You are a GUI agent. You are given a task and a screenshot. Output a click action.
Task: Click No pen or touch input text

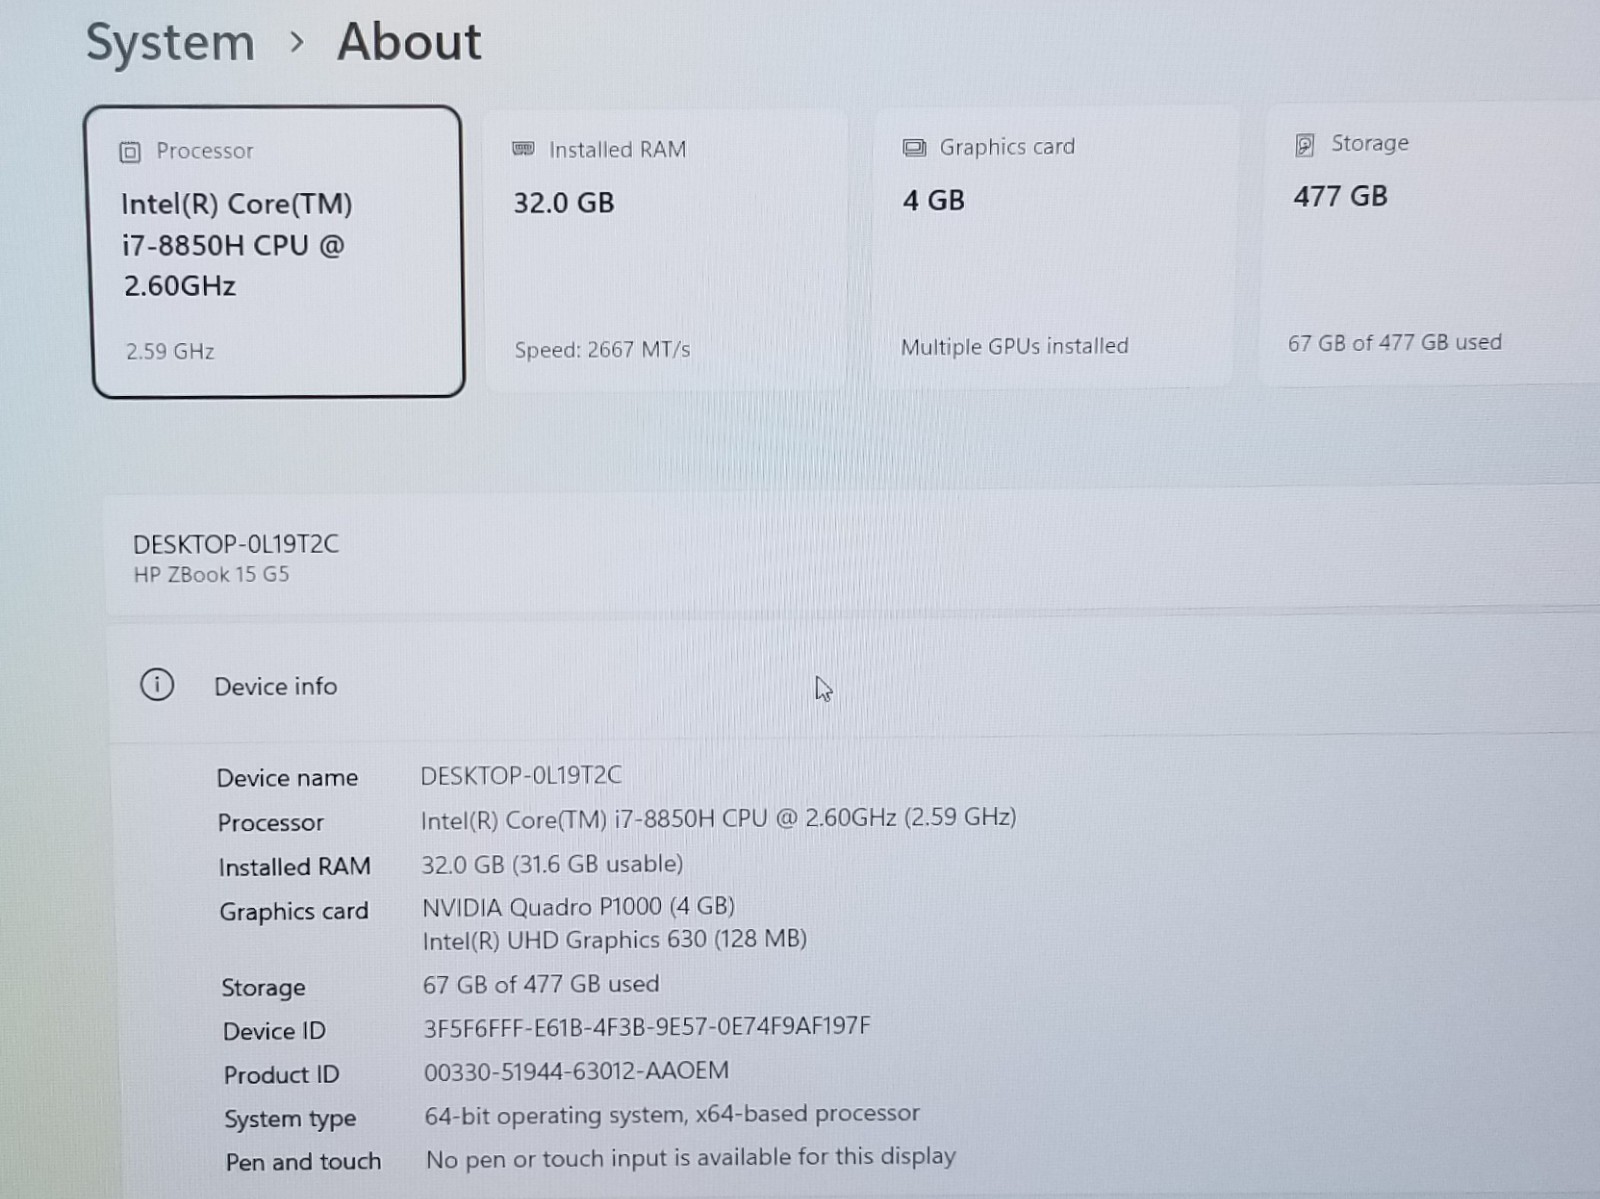[691, 1158]
